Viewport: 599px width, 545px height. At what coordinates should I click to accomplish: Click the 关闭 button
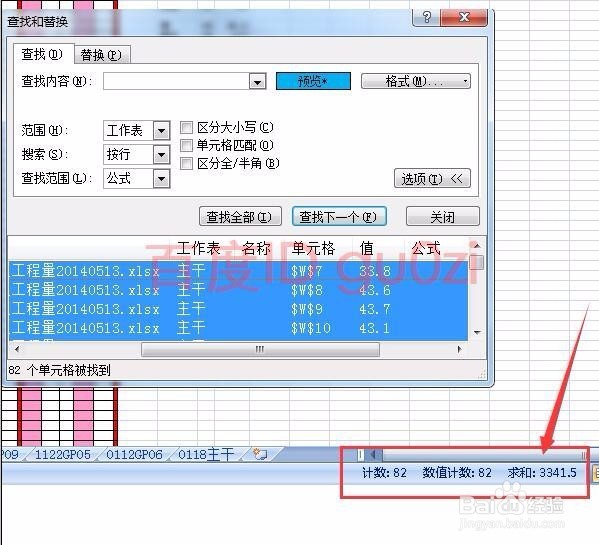click(442, 217)
